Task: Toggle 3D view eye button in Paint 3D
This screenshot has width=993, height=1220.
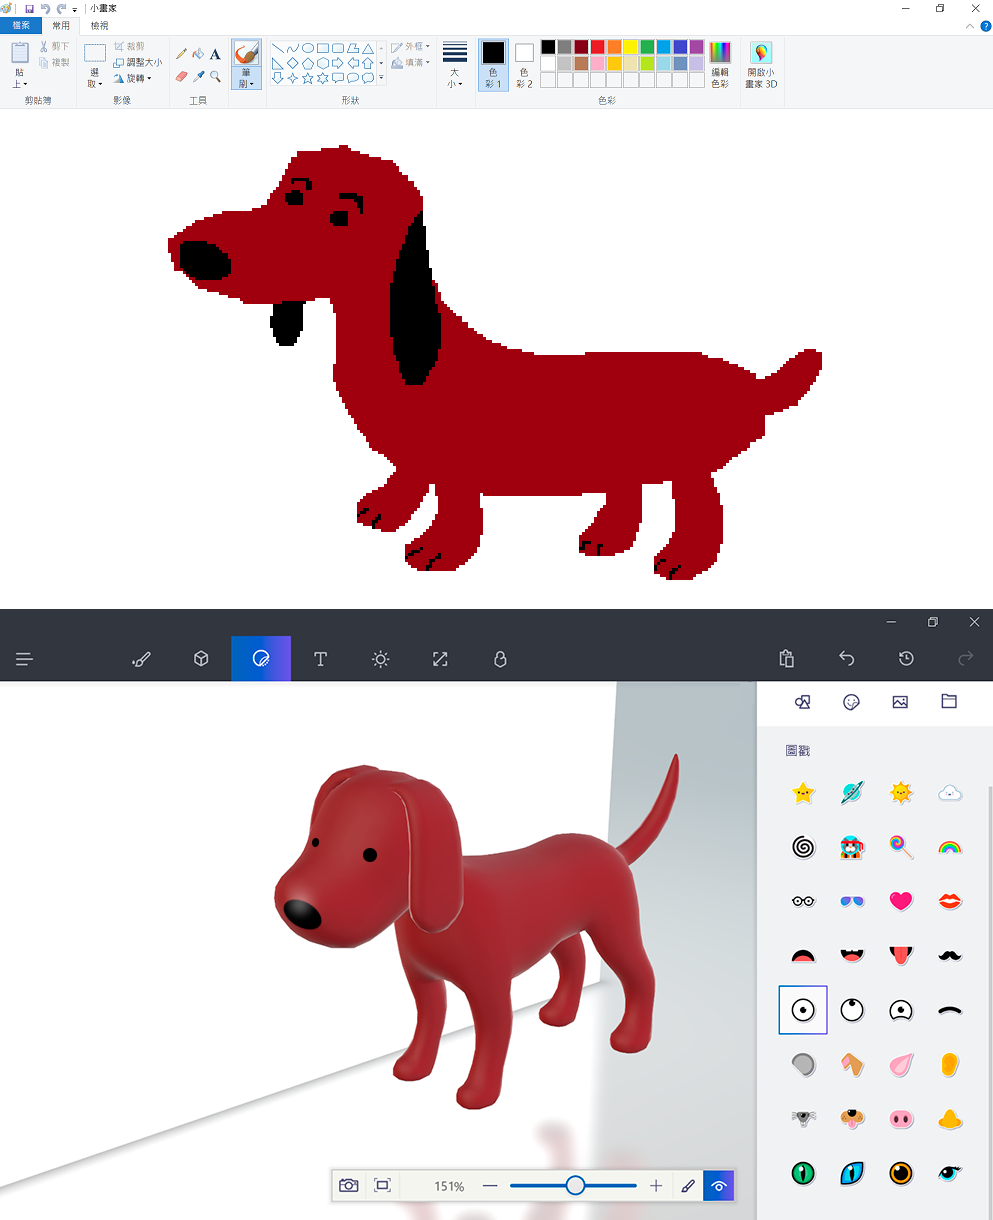Action: pyautogui.click(x=719, y=1186)
